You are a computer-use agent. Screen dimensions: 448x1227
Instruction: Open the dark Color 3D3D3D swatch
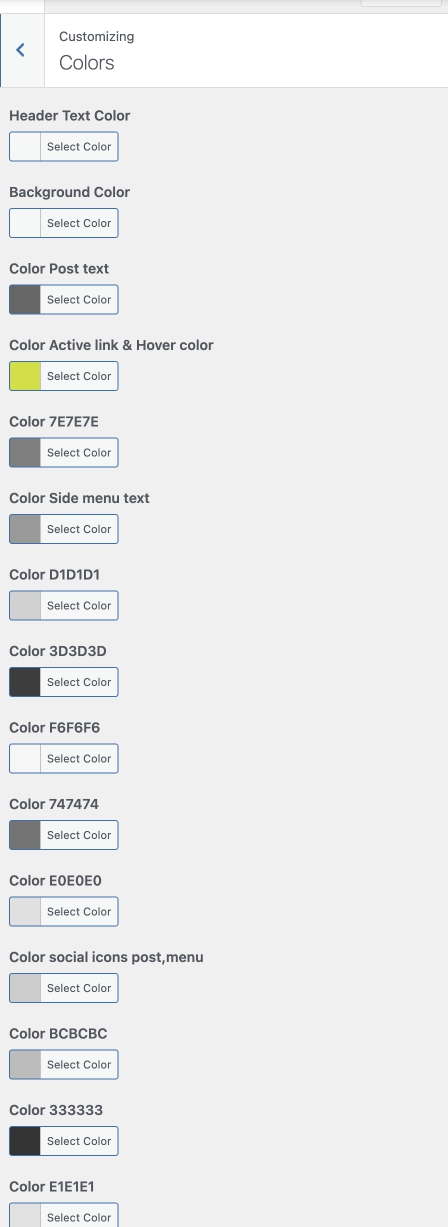(25, 682)
